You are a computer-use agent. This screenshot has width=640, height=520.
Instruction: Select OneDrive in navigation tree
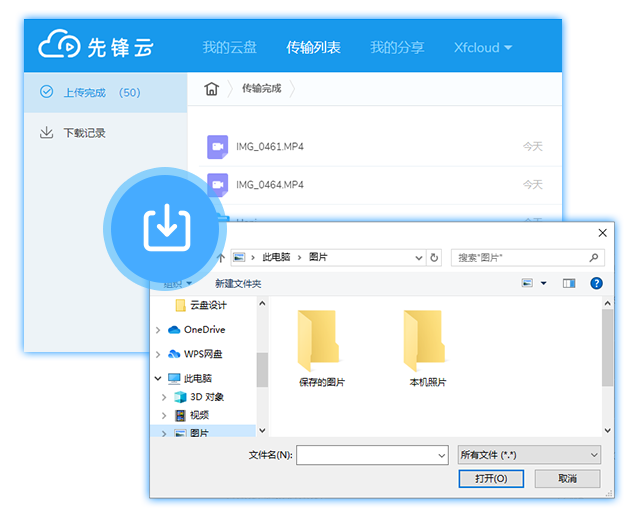click(197, 330)
